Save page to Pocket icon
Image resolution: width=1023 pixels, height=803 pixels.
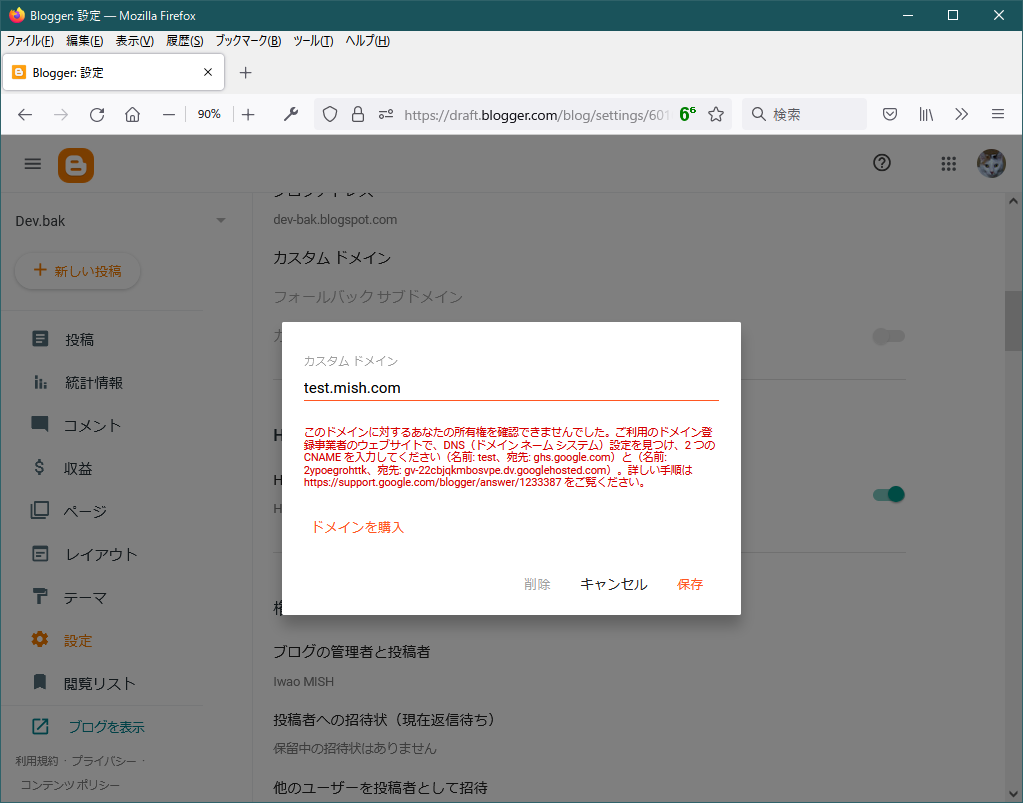pos(889,115)
